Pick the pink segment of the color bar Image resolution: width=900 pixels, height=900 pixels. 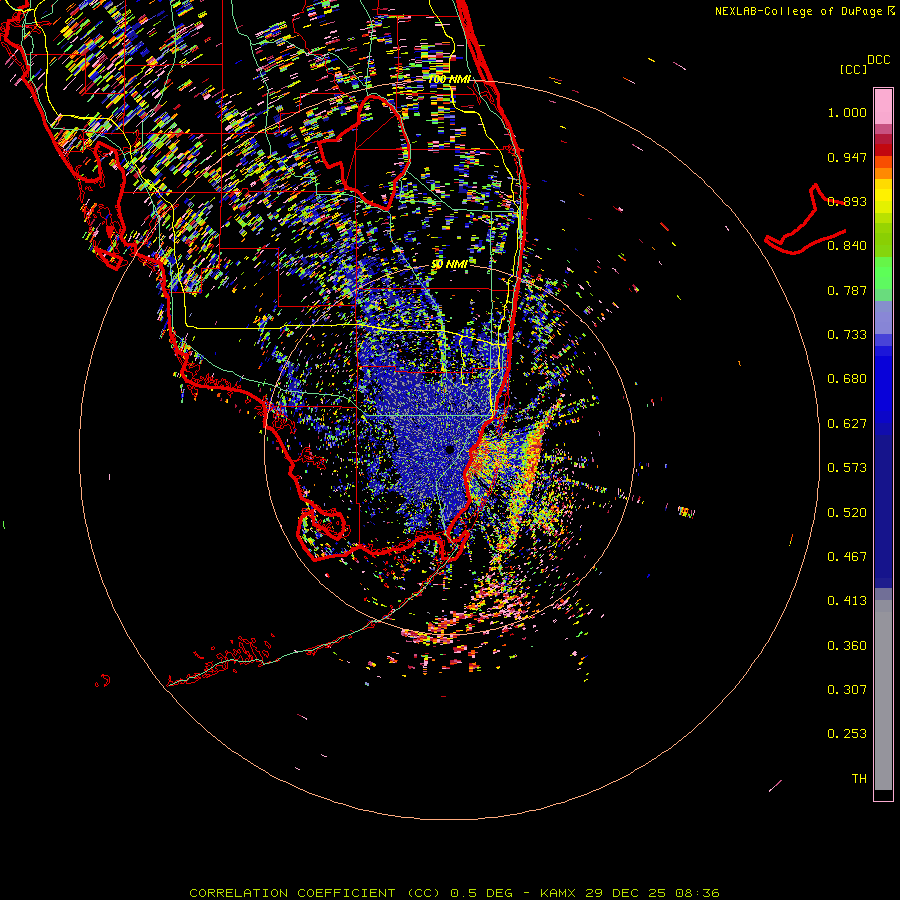(x=883, y=107)
